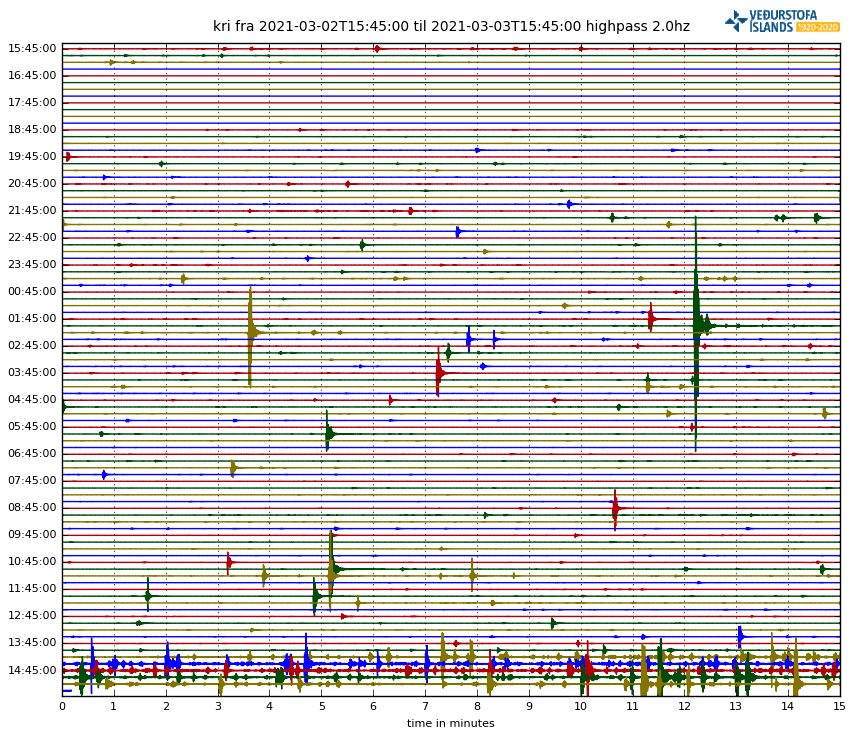
Task: Click the red spike on the 08:45:00 trace
Action: coord(615,508)
